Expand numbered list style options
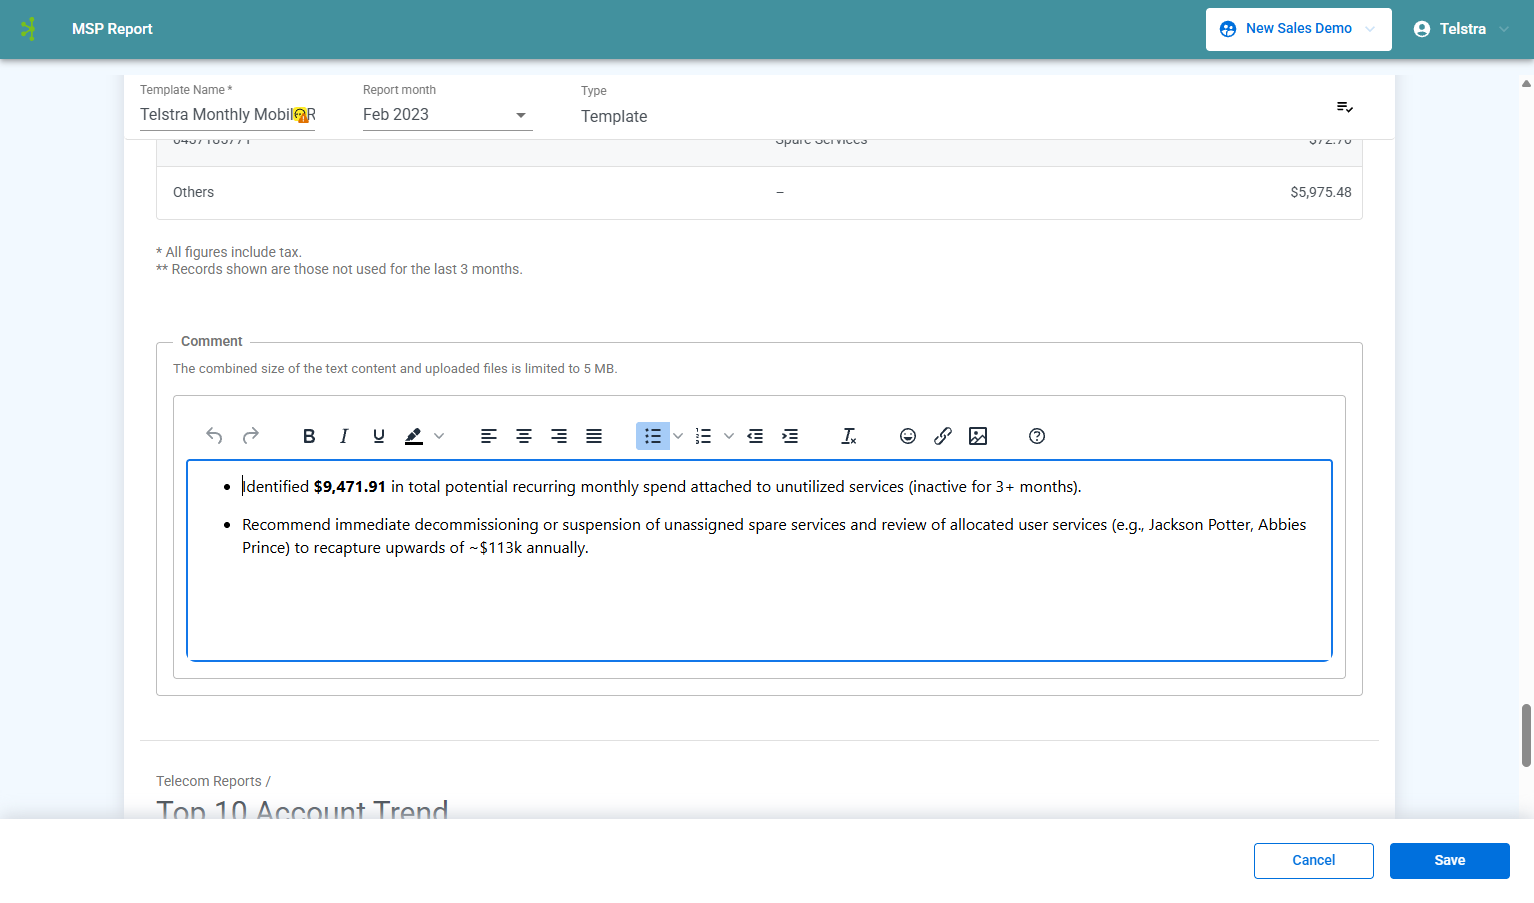 click(x=729, y=436)
